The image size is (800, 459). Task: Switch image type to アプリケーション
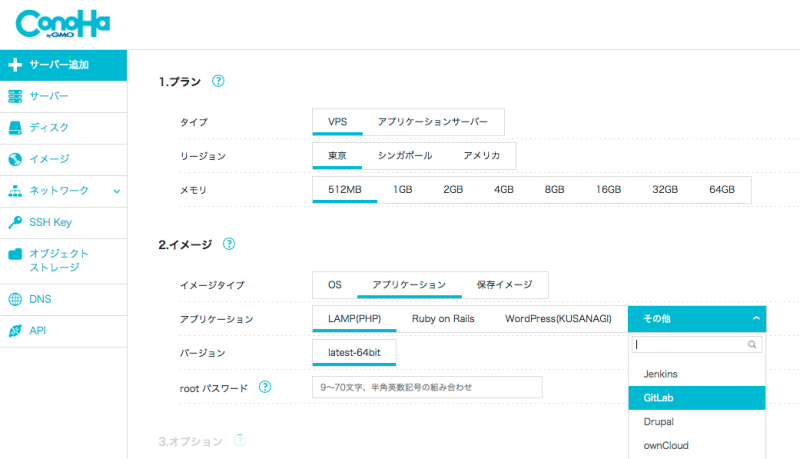(x=409, y=285)
